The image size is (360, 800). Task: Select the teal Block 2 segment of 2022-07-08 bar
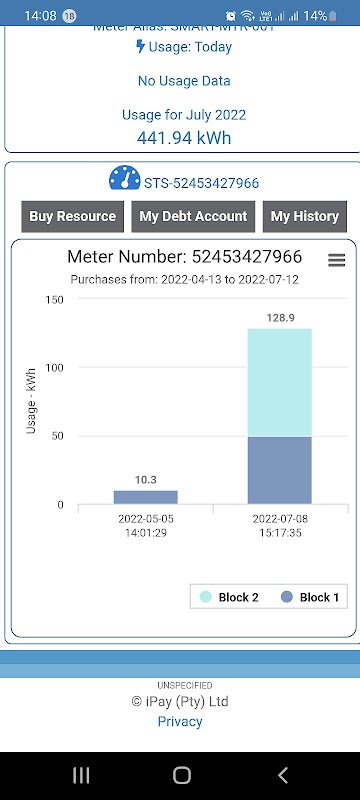(279, 383)
